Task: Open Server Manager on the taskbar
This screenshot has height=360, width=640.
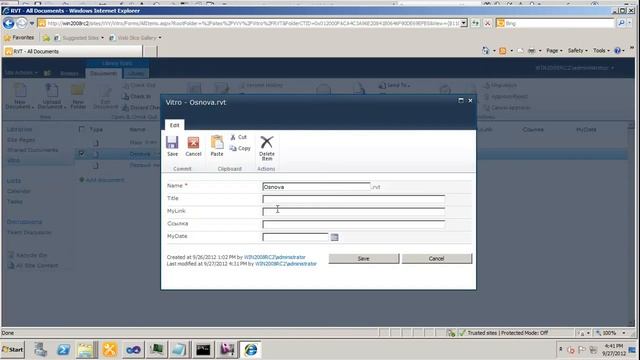Action: pyautogui.click(x=40, y=349)
